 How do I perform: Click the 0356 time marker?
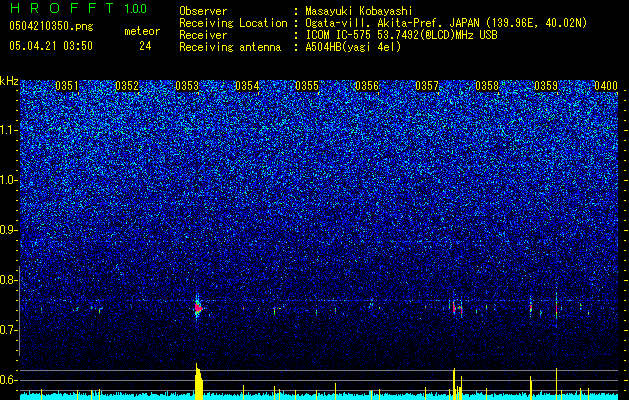click(367, 86)
